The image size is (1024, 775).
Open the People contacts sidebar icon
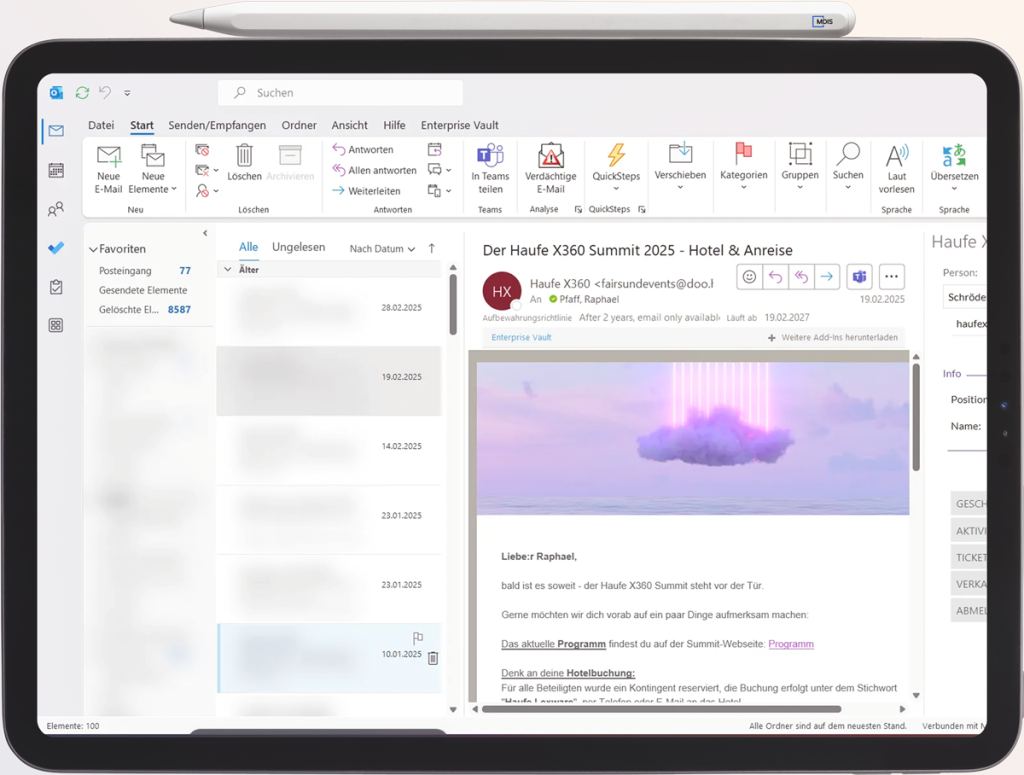(56, 210)
